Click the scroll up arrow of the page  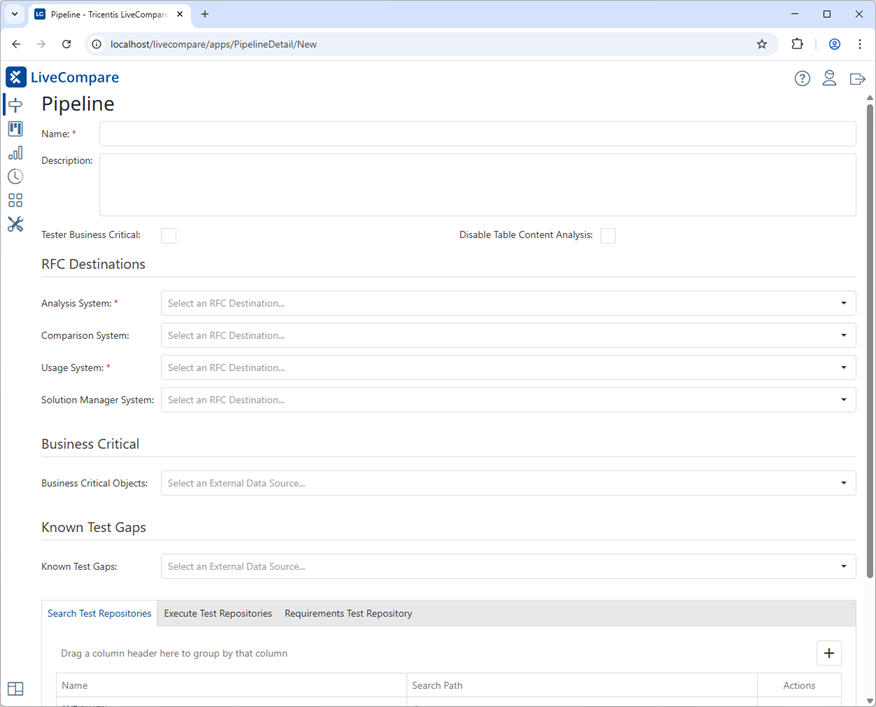point(870,98)
